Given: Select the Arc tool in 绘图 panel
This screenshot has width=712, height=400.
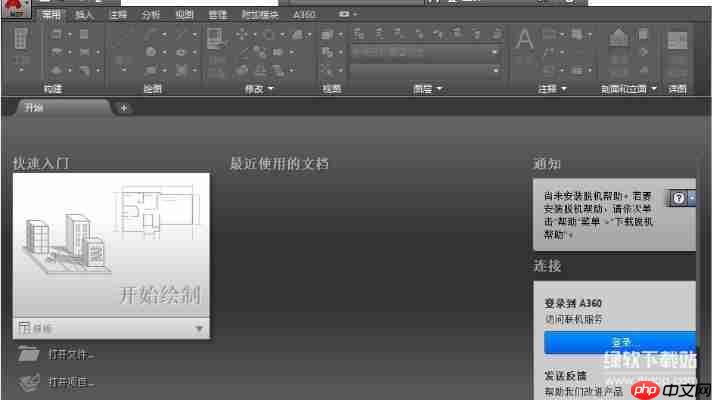Looking at the screenshot, I should coord(151,34).
